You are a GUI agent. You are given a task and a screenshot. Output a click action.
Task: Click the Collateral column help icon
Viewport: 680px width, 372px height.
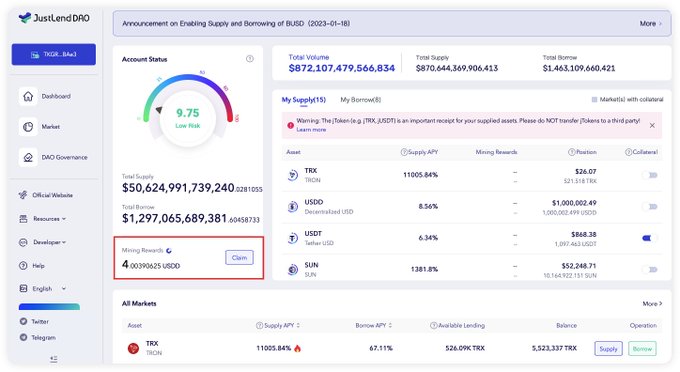point(628,152)
